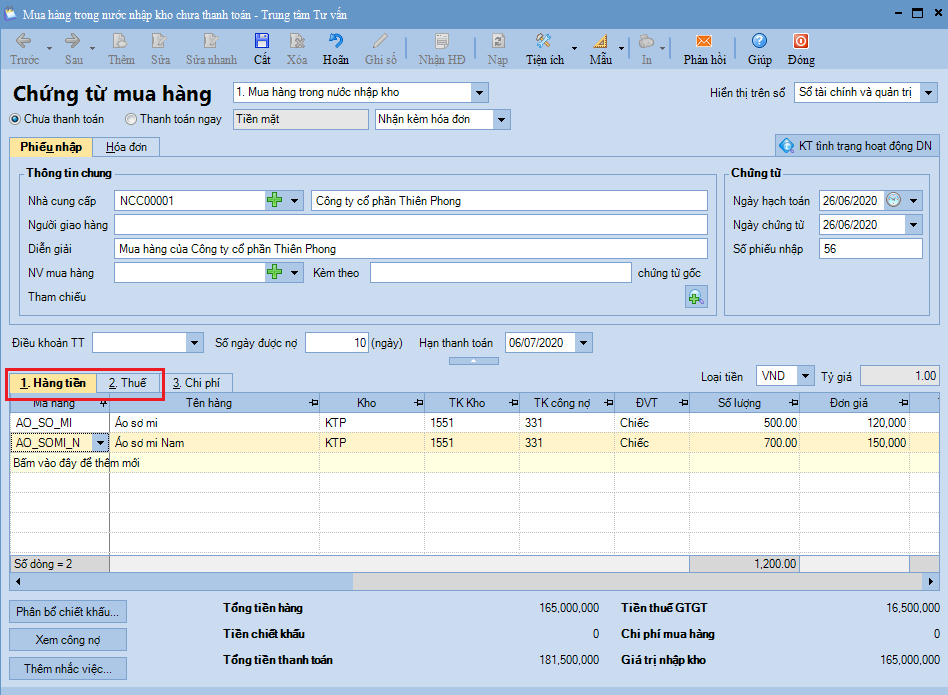This screenshot has width=948, height=695.
Task: Open the AO_SOMI_N item code dropdown
Action: click(100, 443)
